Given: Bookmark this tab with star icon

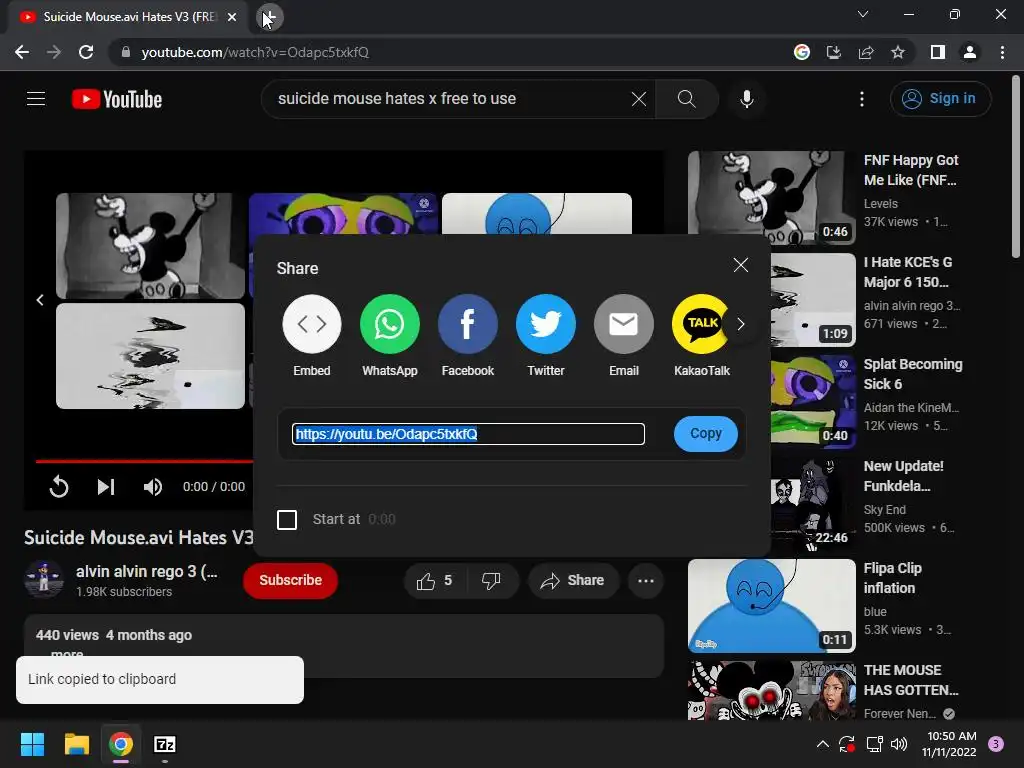Looking at the screenshot, I should pos(898,52).
